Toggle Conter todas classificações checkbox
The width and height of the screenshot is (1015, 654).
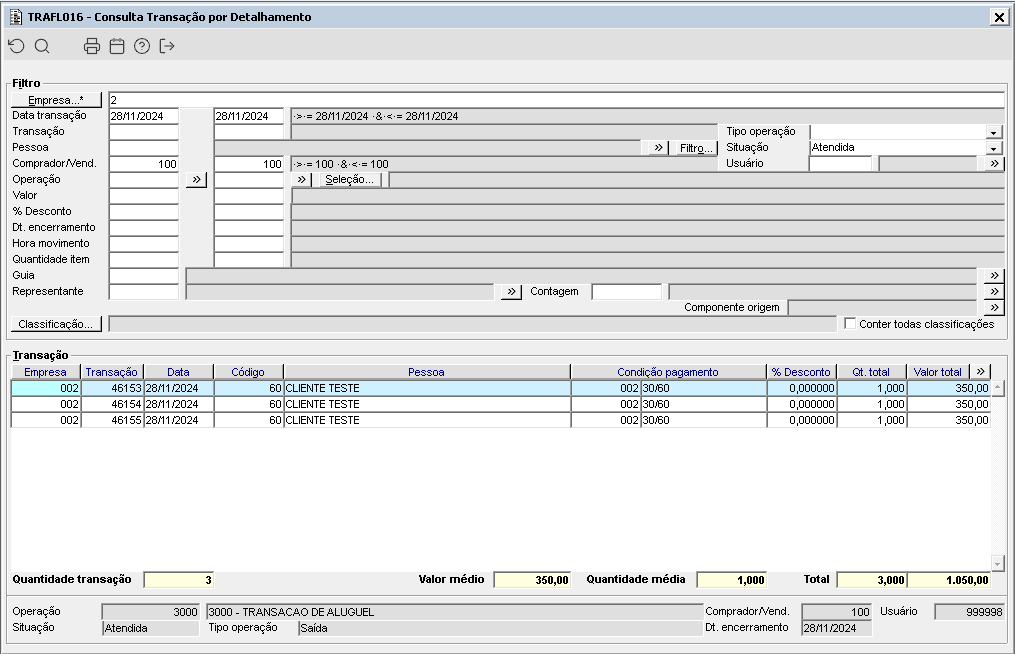point(850,323)
